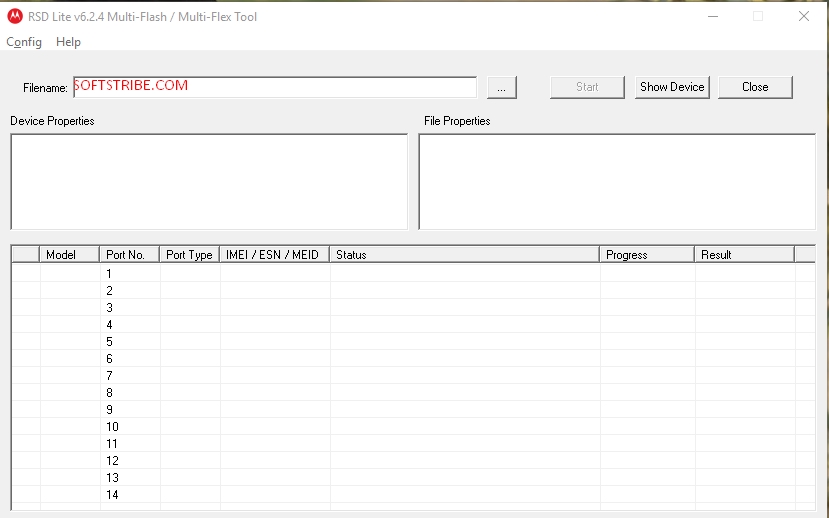
Task: Click the Model column header
Action: pos(70,254)
